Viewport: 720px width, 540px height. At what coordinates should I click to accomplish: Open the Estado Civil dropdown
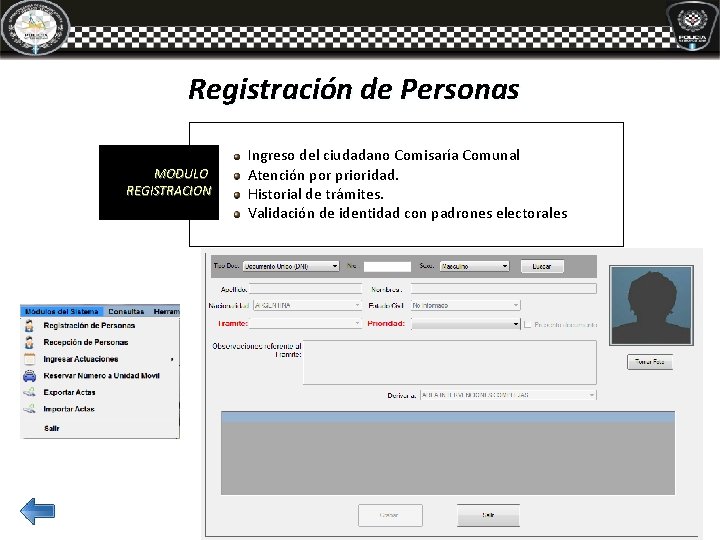[x=466, y=305]
